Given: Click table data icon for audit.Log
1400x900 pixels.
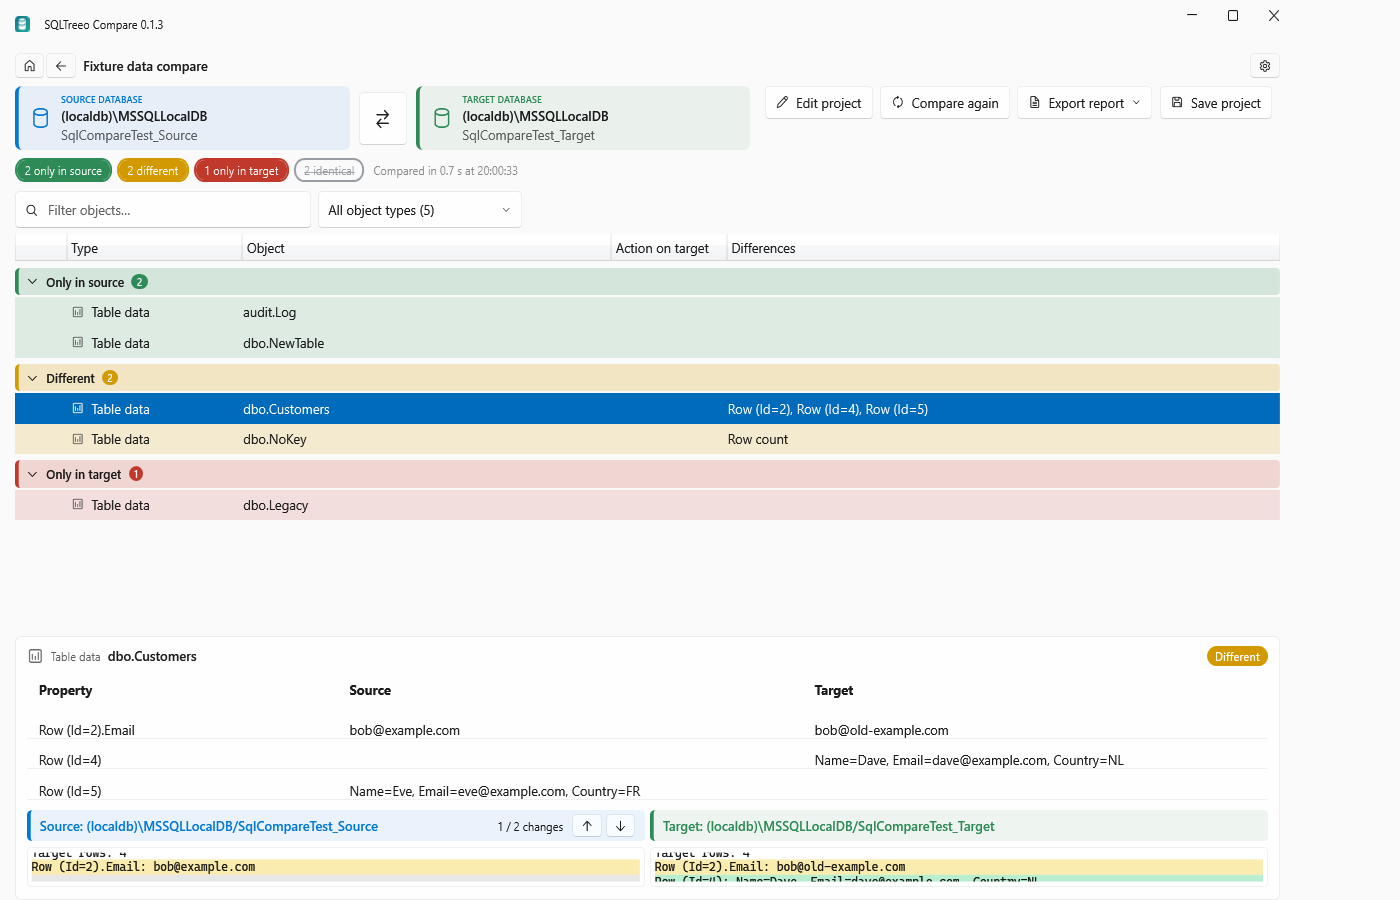Looking at the screenshot, I should click(x=78, y=312).
